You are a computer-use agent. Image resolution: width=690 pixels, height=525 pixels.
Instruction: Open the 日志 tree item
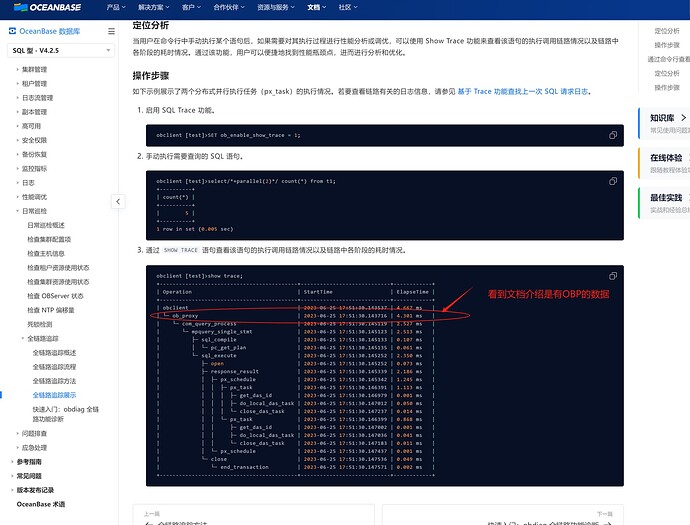coord(28,183)
